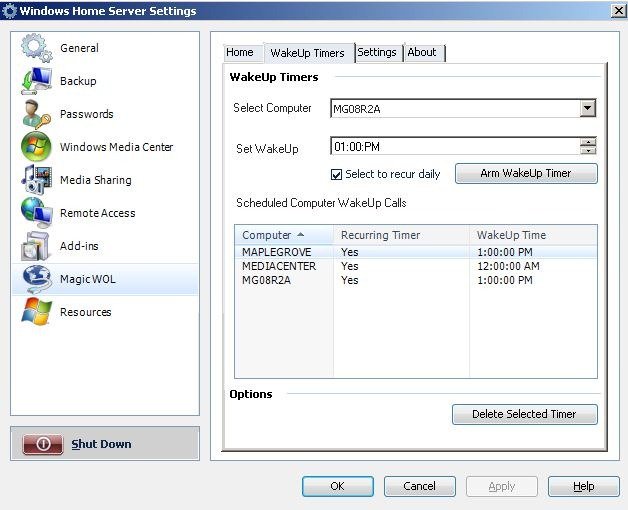The image size is (628, 510).
Task: Select the MAPLEGROVE timer row
Action: coord(416,252)
